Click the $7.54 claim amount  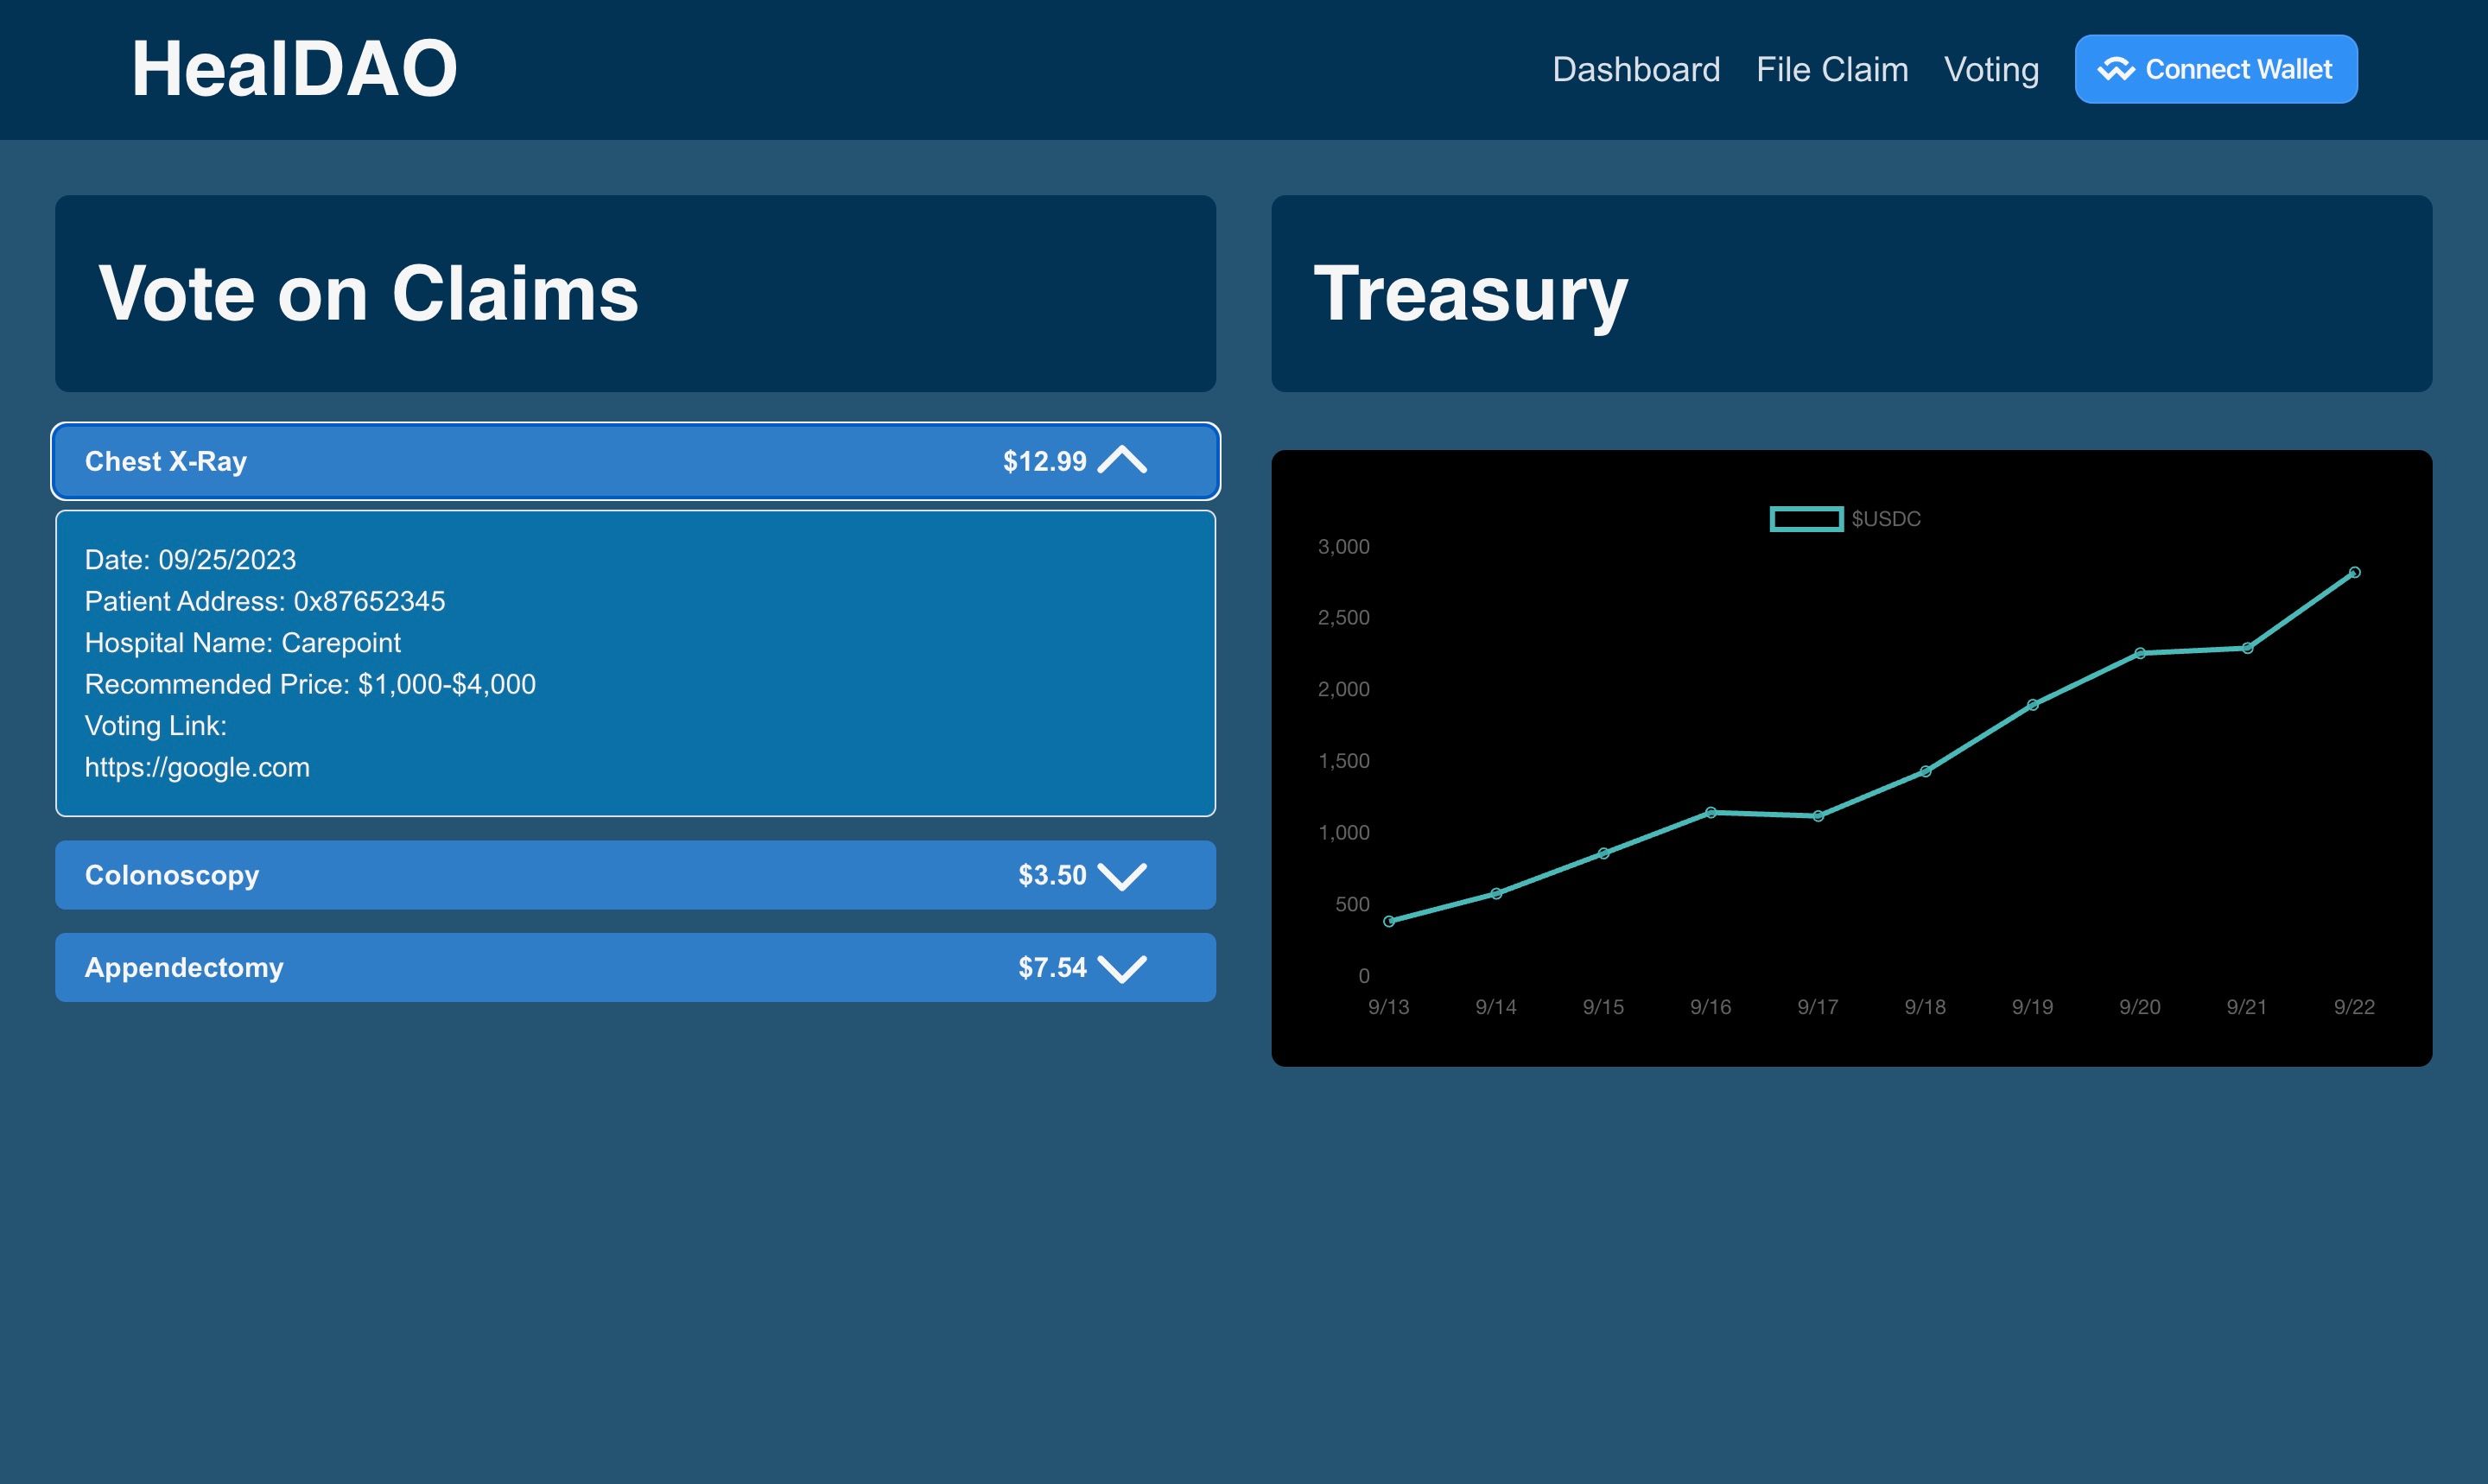click(x=1052, y=967)
